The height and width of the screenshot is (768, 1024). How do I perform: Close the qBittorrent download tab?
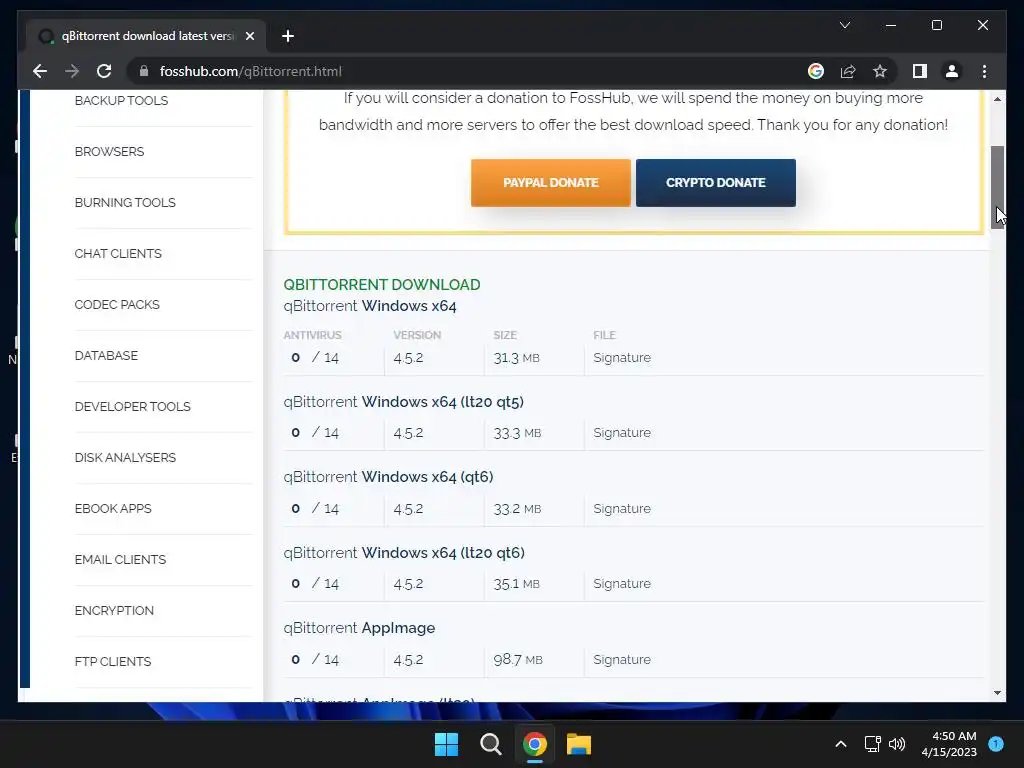(249, 36)
